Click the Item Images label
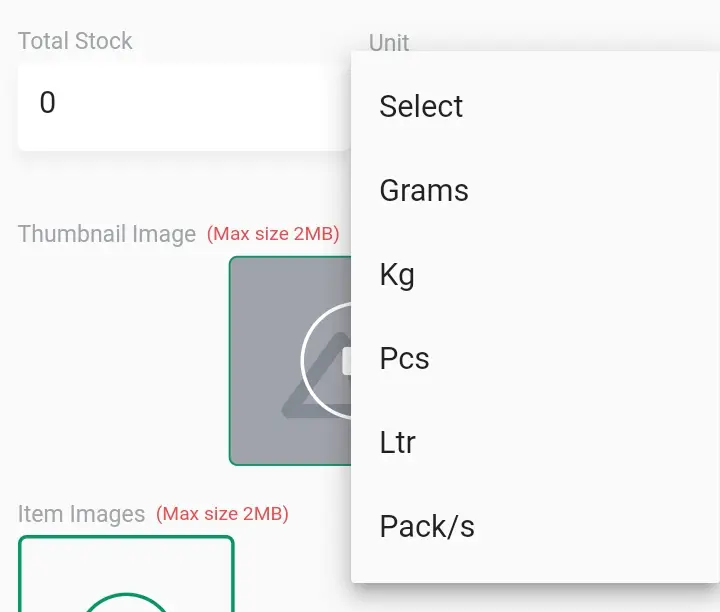This screenshot has width=720, height=612. point(81,514)
